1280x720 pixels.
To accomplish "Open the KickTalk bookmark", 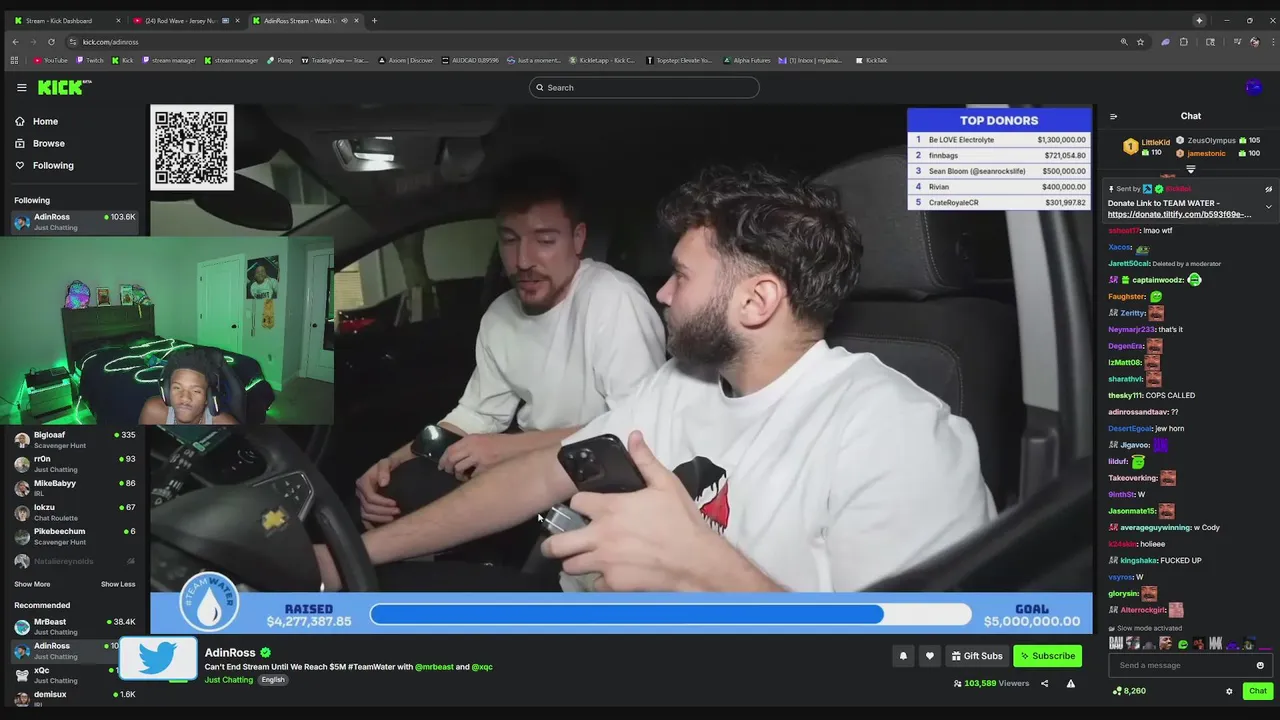I will point(871,60).
